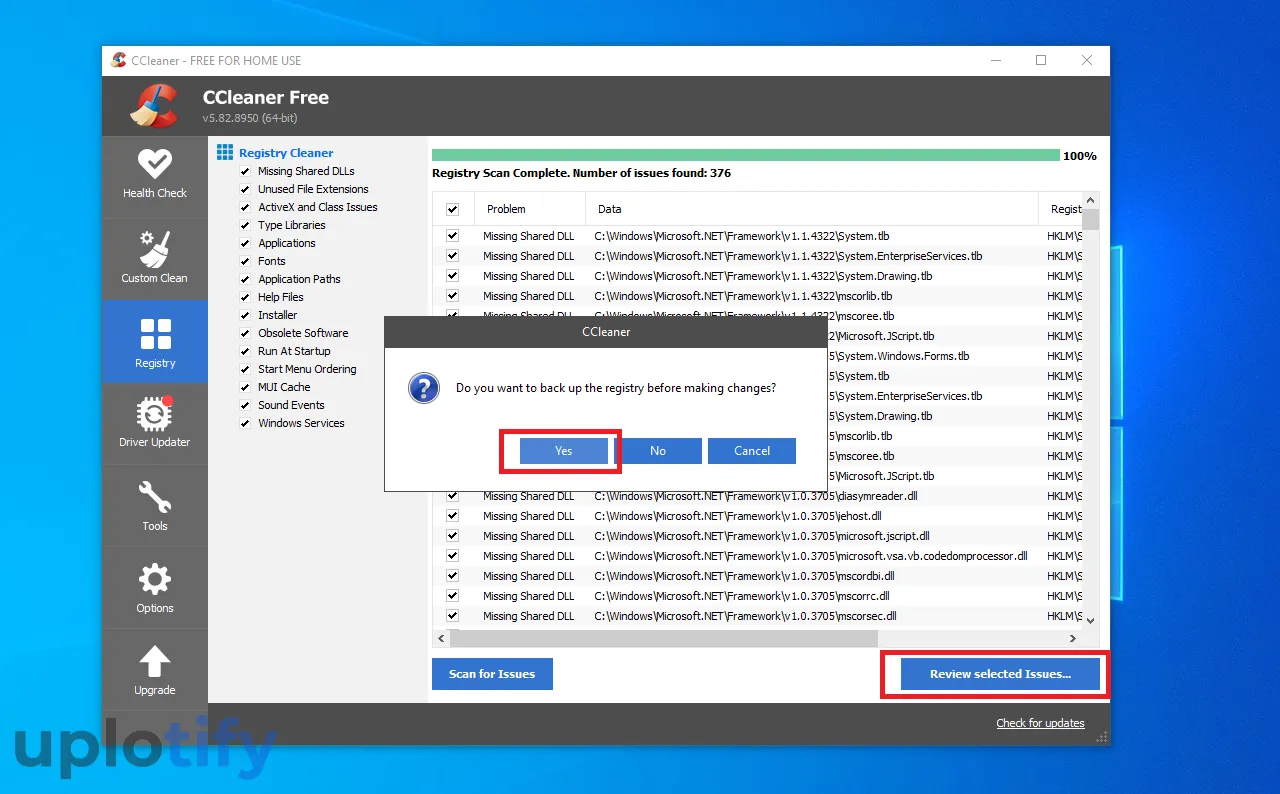
Task: Click the horizontal scrollbar left arrow
Action: pos(441,638)
